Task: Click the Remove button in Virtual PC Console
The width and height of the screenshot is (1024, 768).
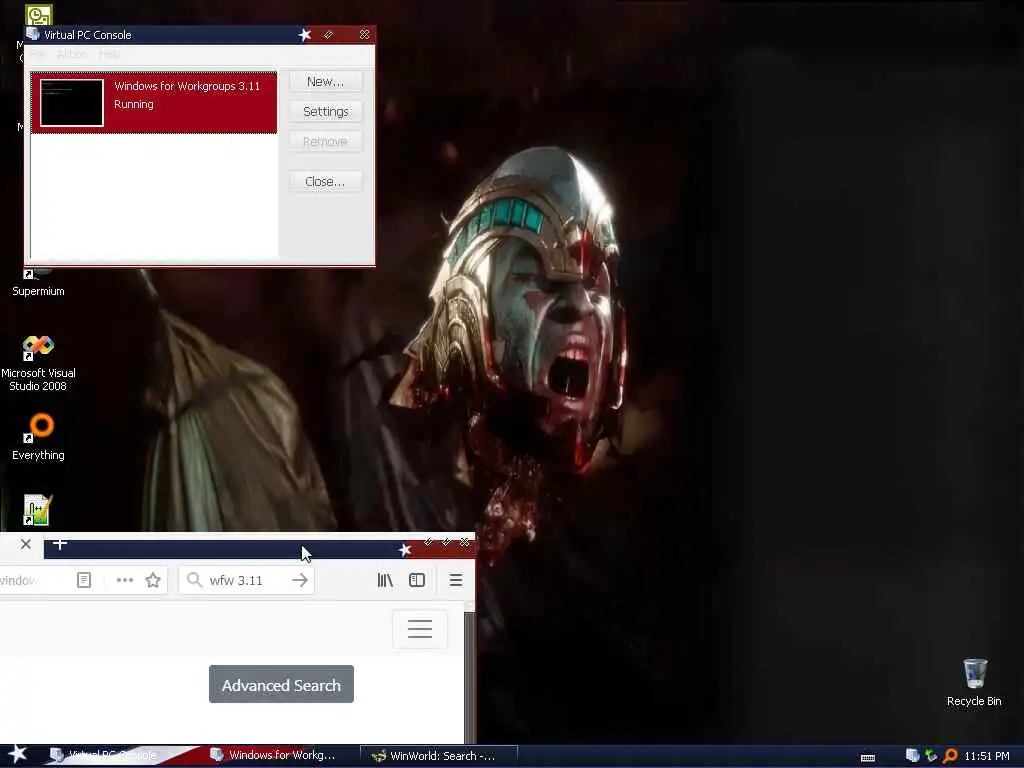Action: [x=325, y=142]
